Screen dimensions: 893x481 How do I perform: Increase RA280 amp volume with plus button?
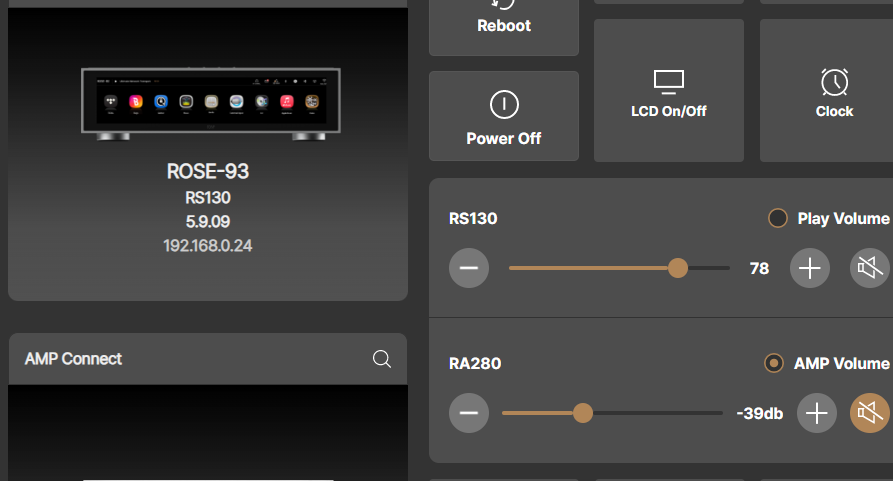coord(816,413)
